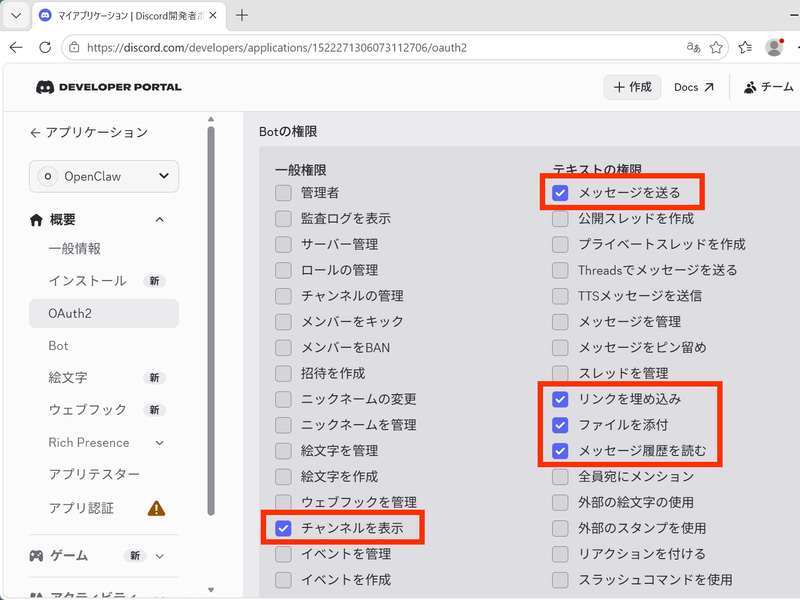The height and width of the screenshot is (600, 800).
Task: Uncheck メッセージを送る permission
Action: click(560, 193)
